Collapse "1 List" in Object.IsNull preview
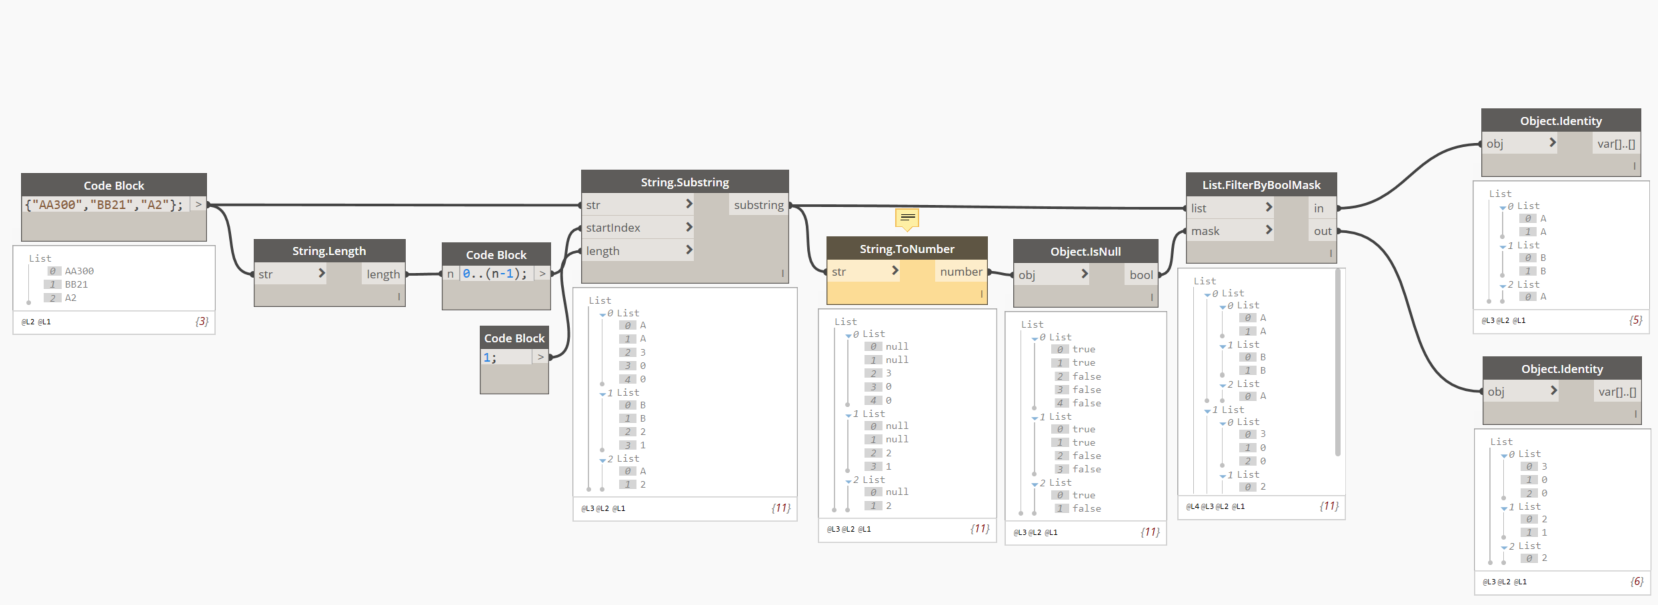Image resolution: width=1658 pixels, height=605 pixels. click(x=1036, y=417)
